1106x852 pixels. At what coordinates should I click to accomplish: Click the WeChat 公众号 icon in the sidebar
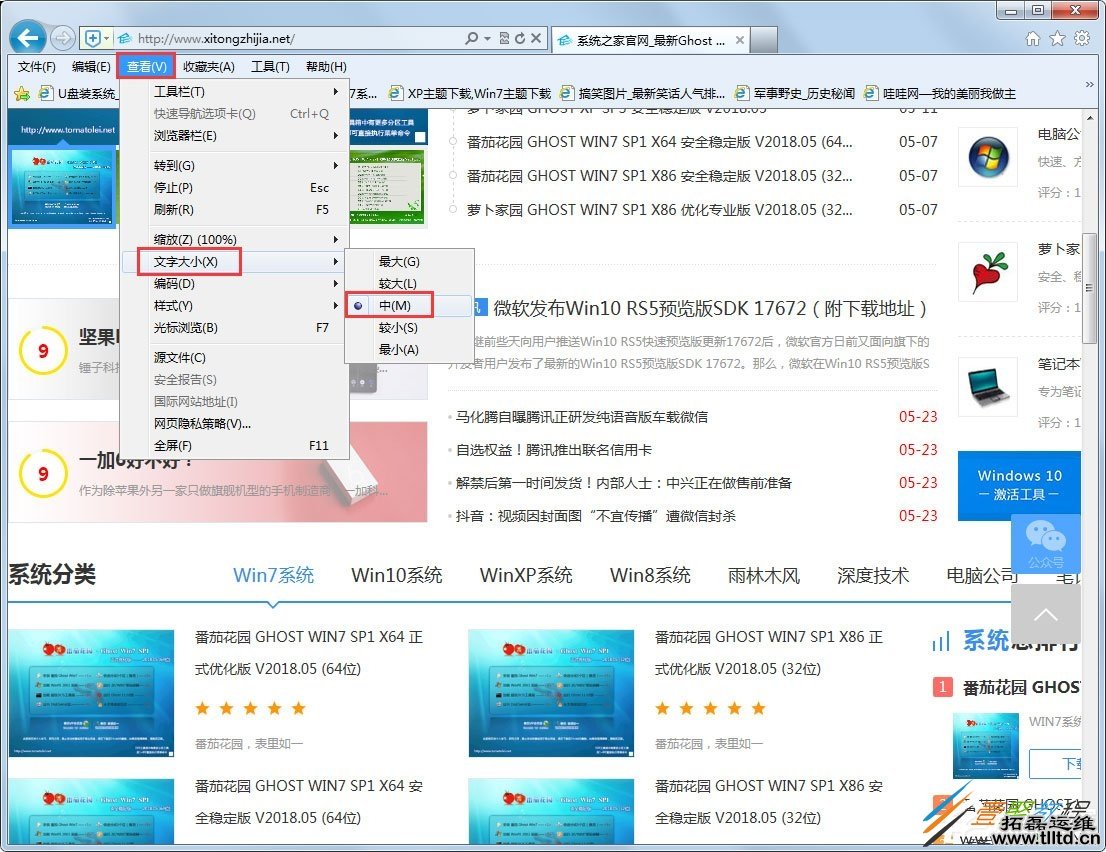1046,543
